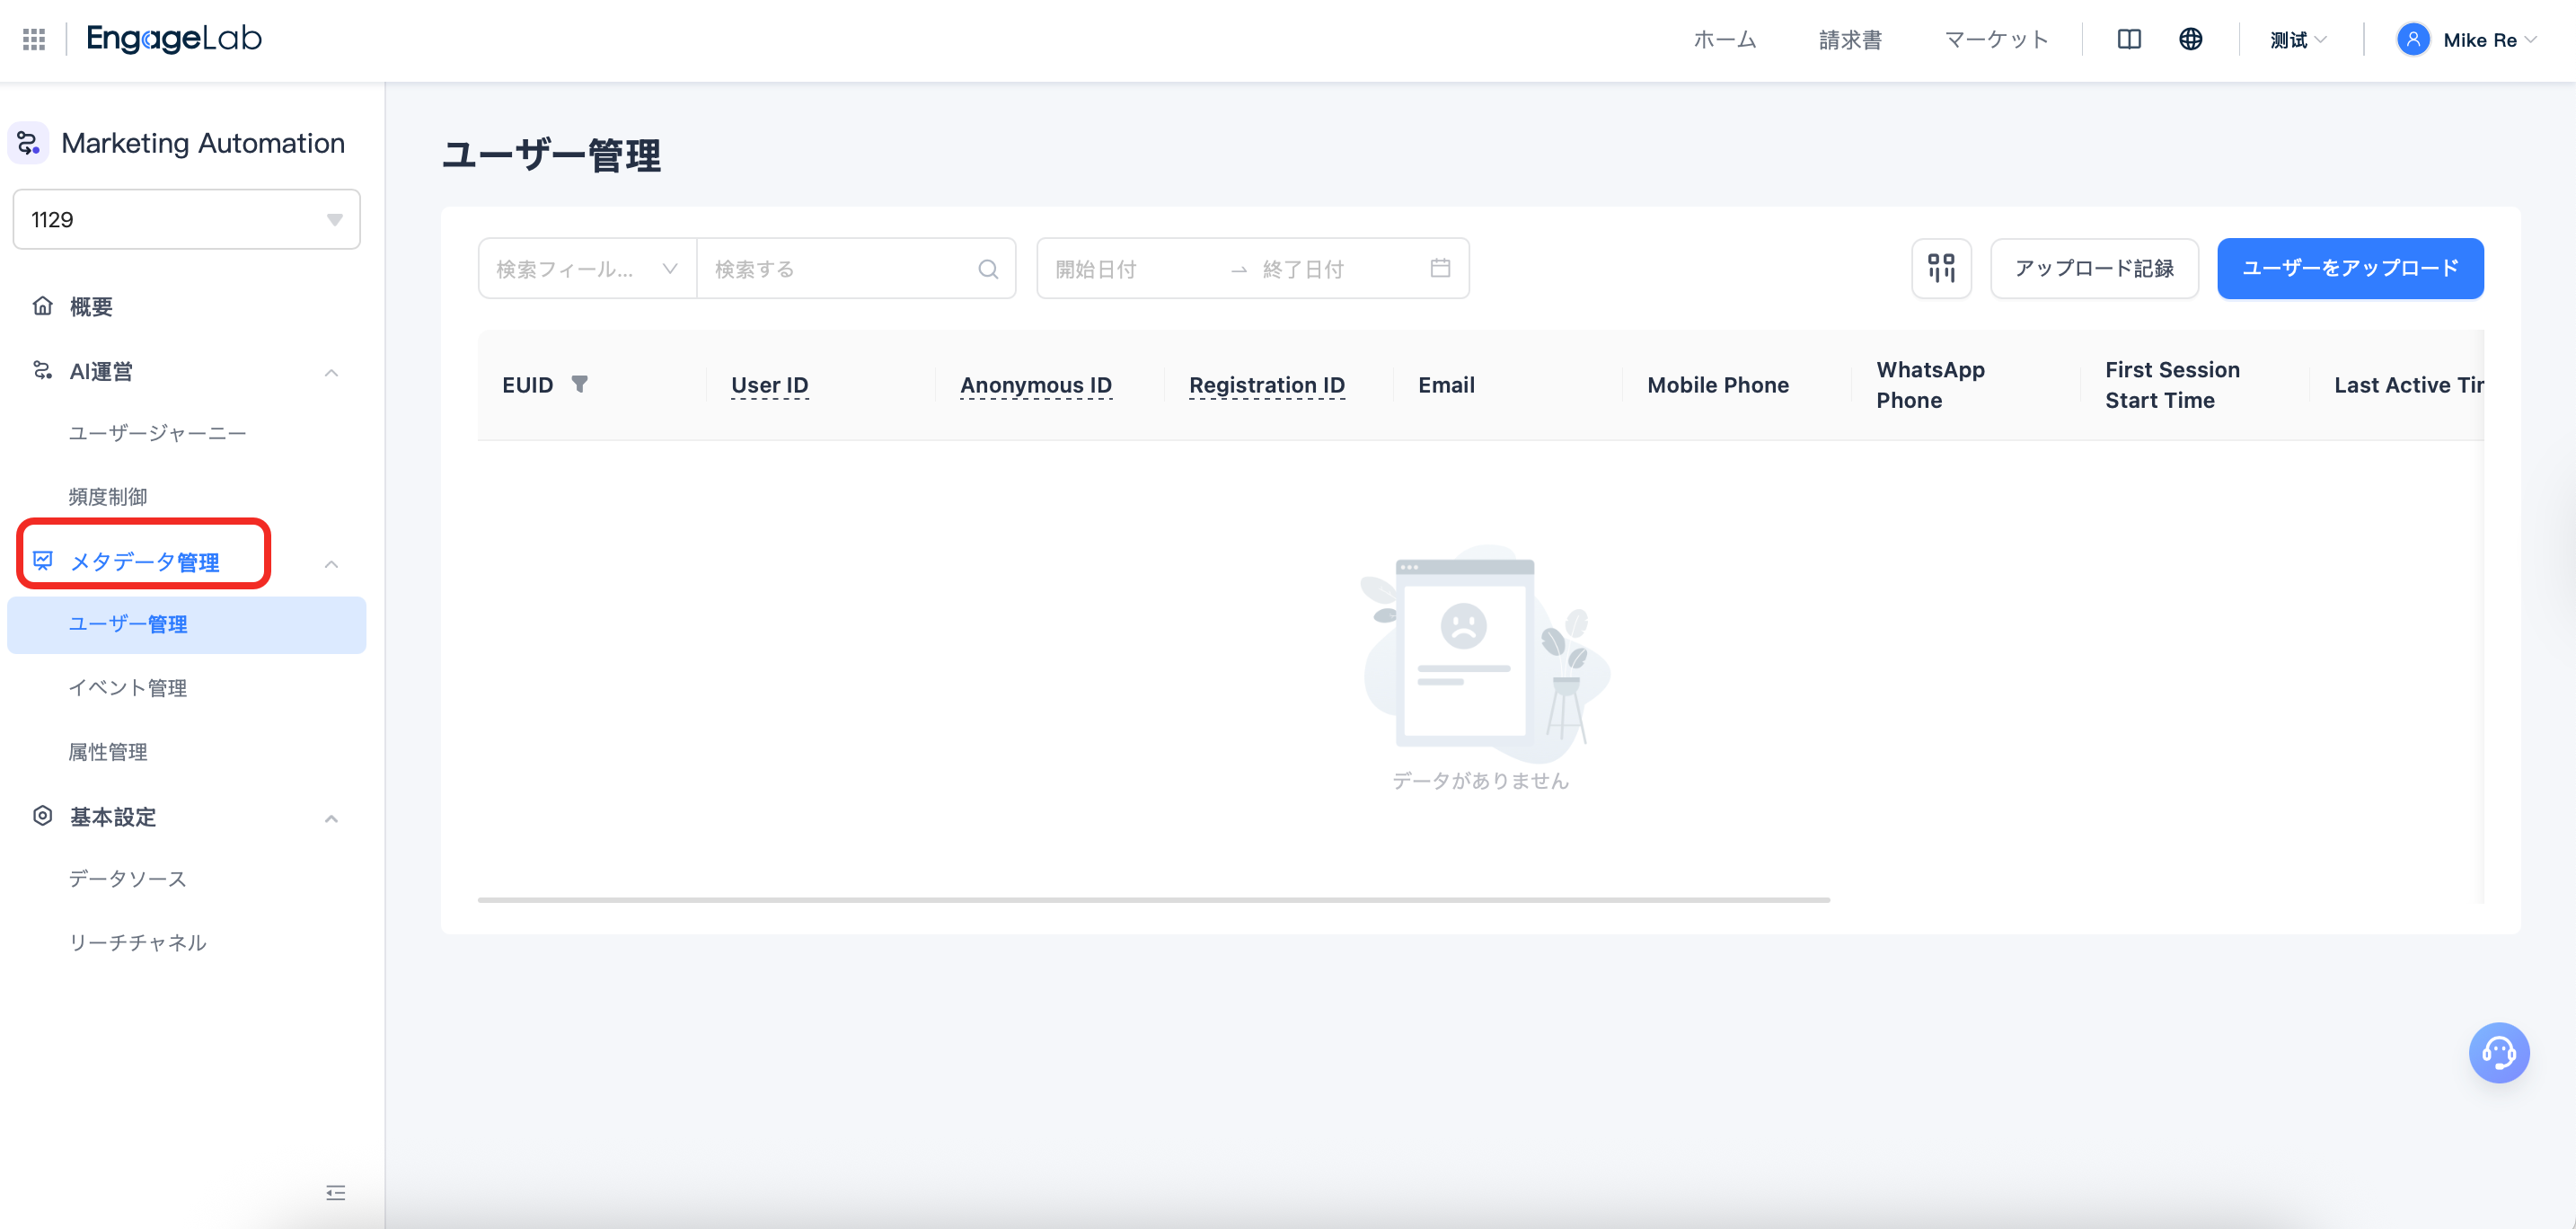Open the search magnifier icon in 検索する field
The height and width of the screenshot is (1229, 2576).
click(x=988, y=268)
